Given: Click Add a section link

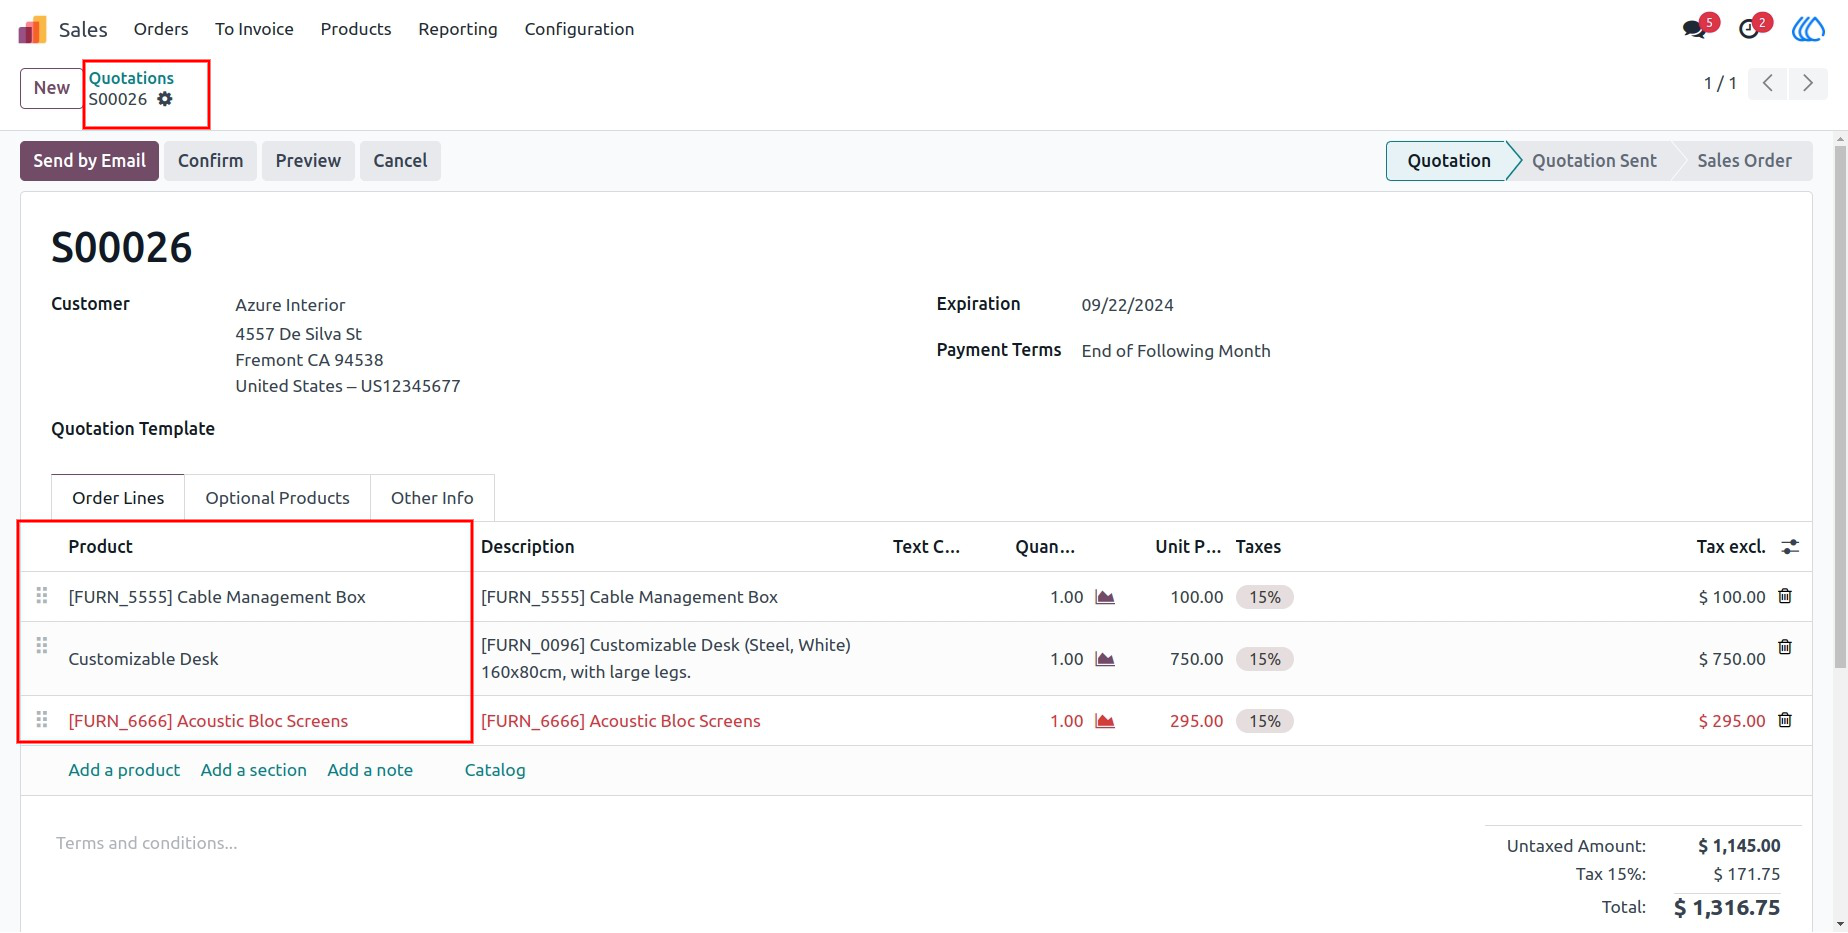Looking at the screenshot, I should point(253,770).
